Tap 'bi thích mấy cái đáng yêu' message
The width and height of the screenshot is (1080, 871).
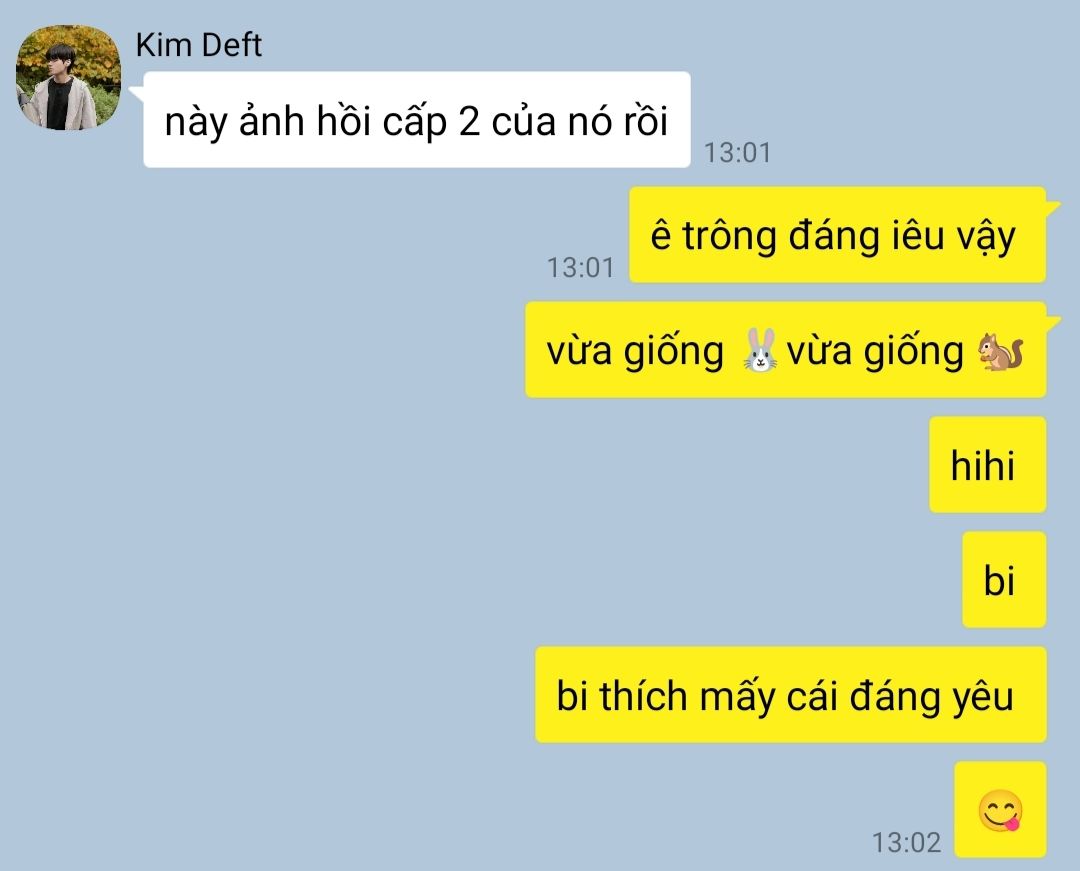point(791,695)
